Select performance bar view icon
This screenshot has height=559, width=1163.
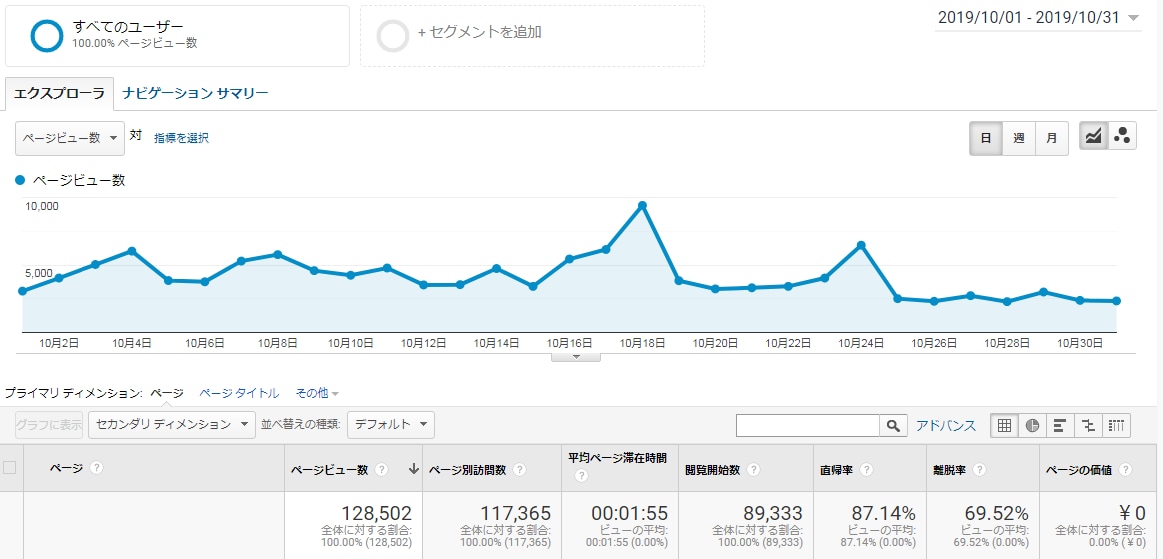1060,425
